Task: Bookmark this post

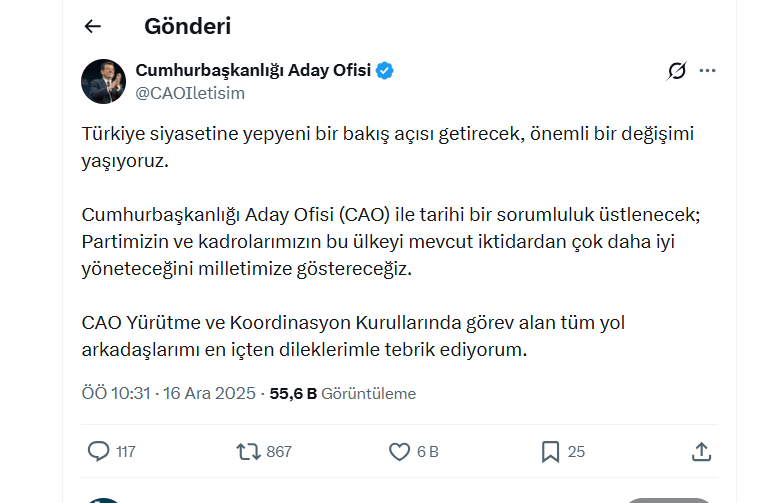Action: pyautogui.click(x=550, y=451)
